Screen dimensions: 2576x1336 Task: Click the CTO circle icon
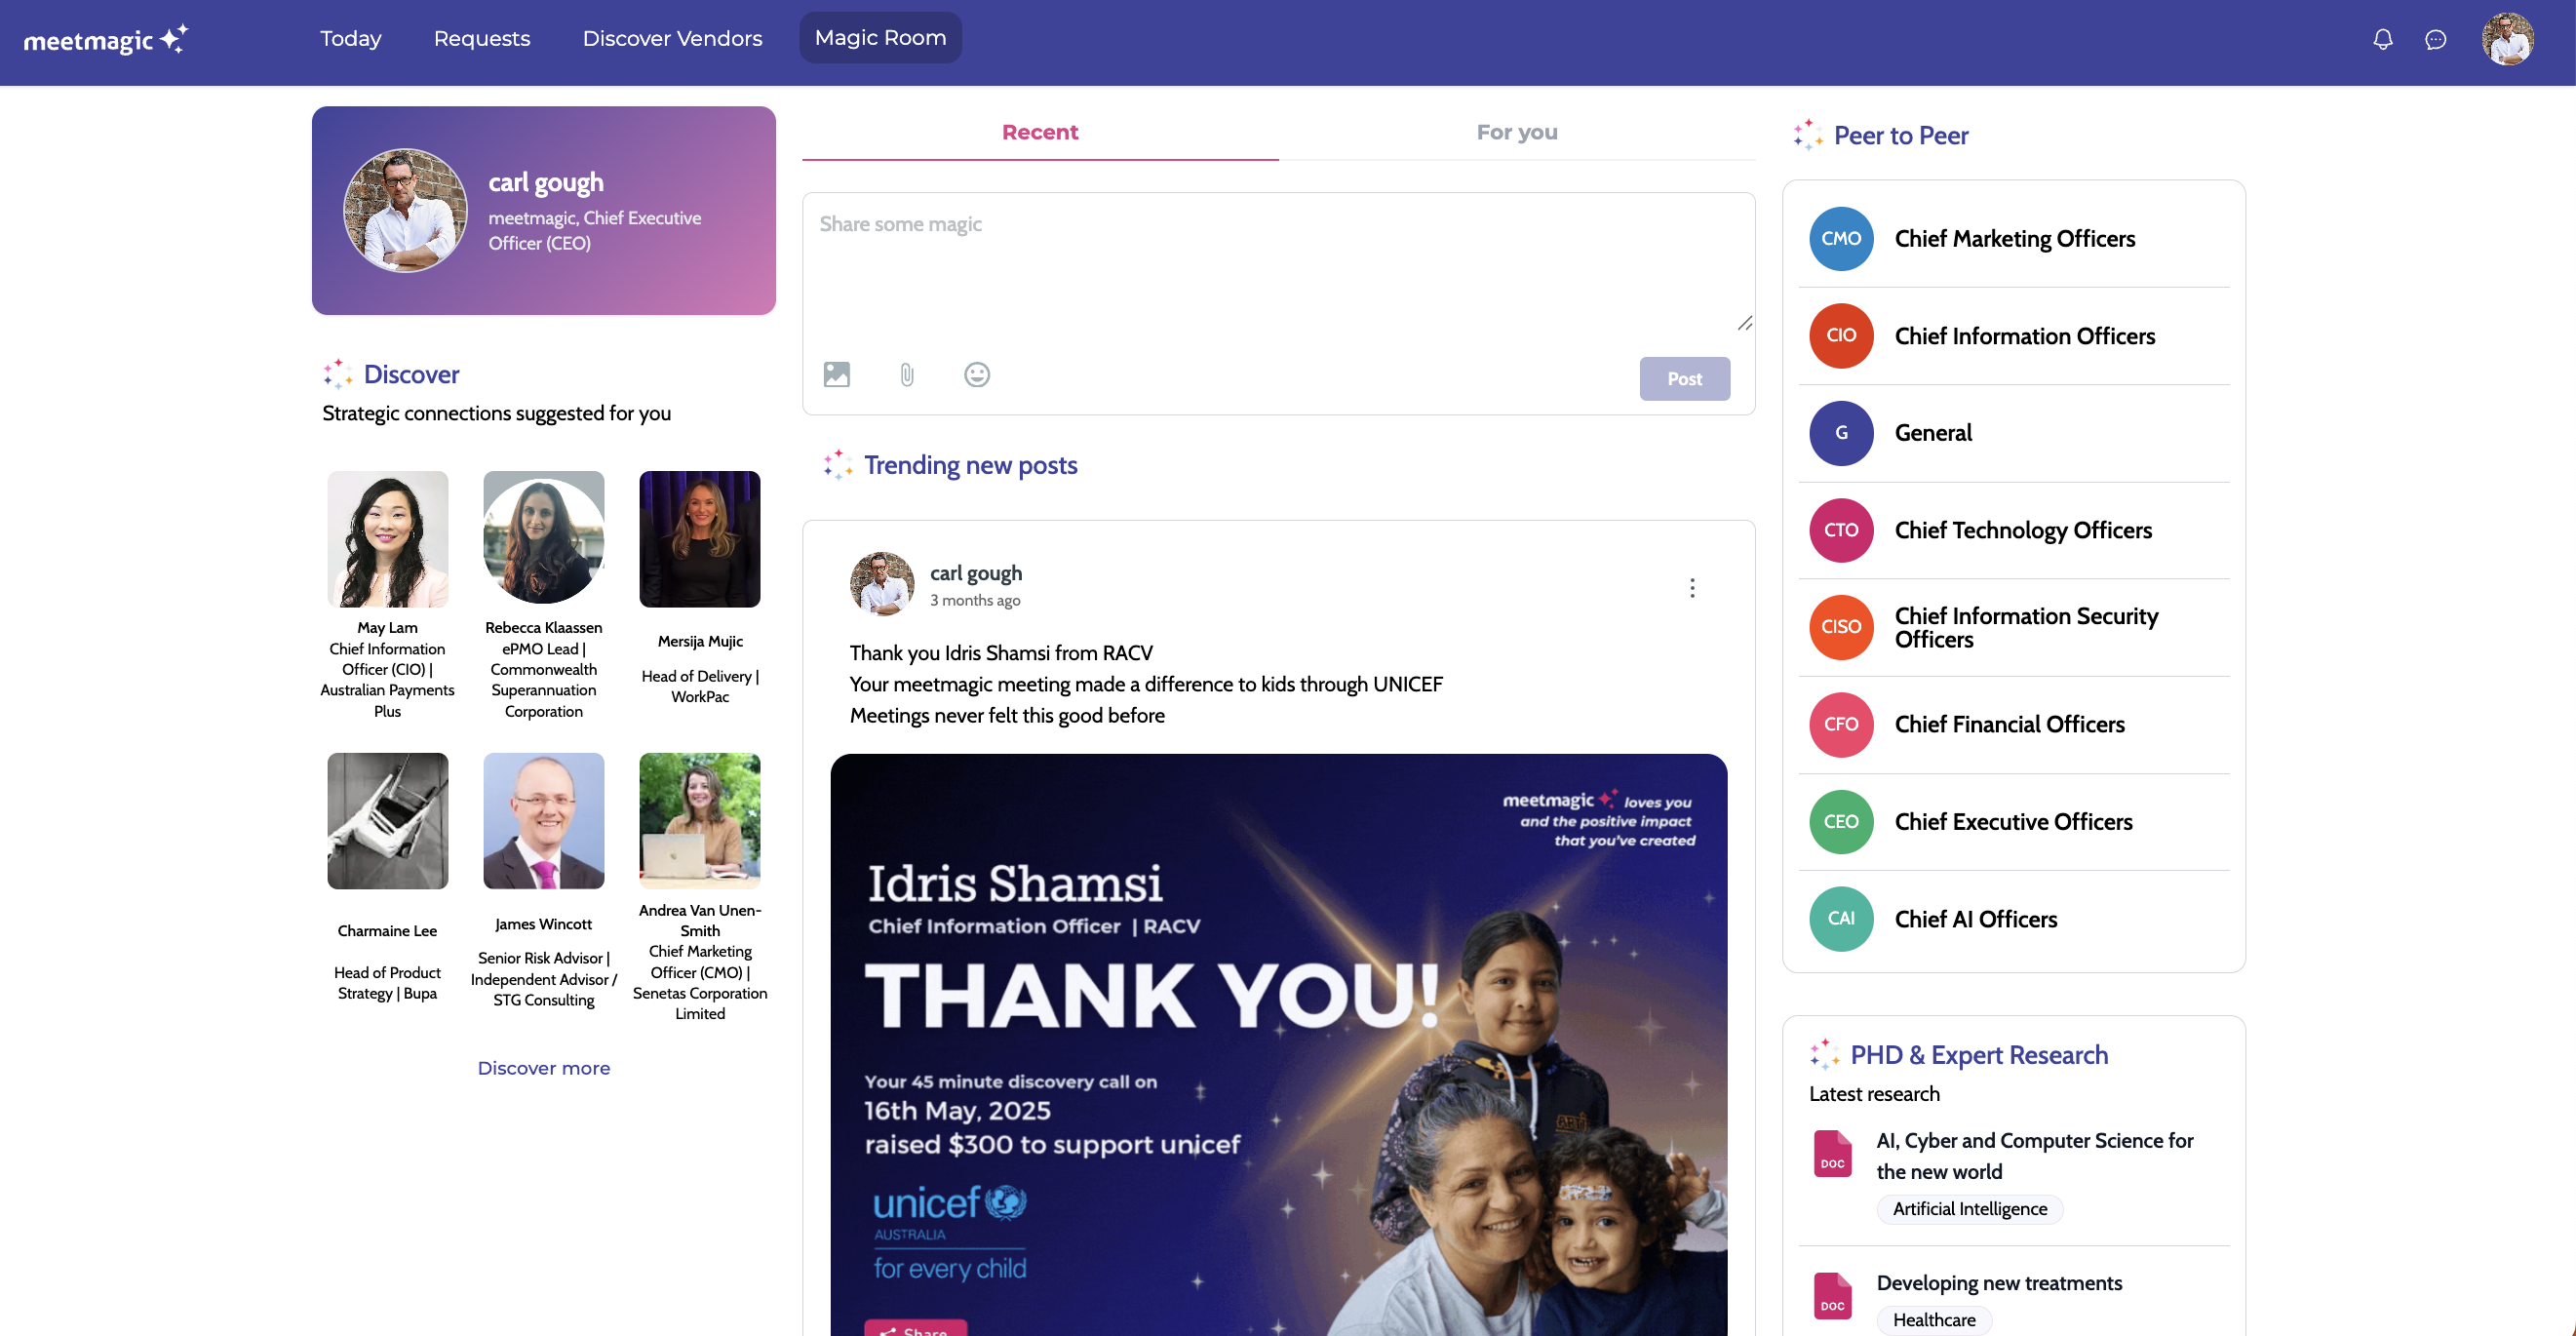point(1841,530)
